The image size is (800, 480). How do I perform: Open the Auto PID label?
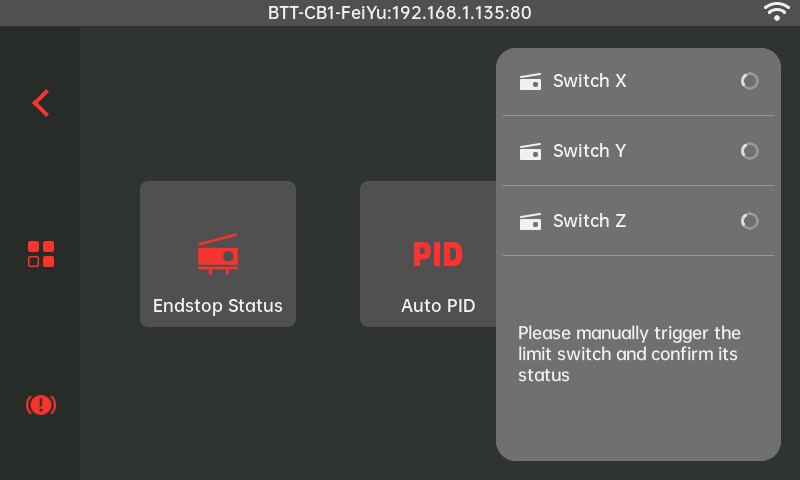pos(438,306)
